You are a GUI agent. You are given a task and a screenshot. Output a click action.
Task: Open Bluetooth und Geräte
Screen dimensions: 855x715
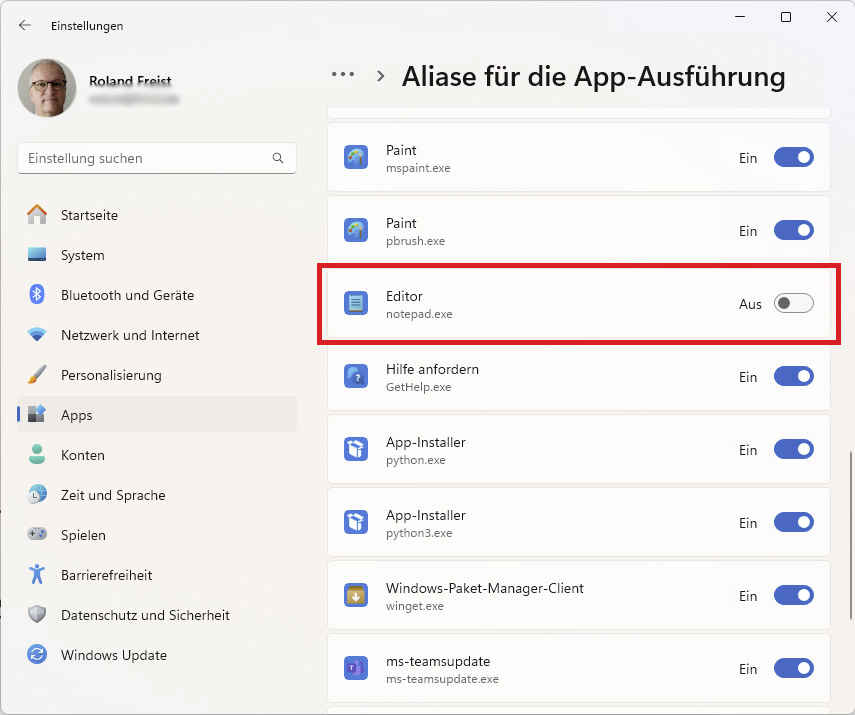coord(157,295)
